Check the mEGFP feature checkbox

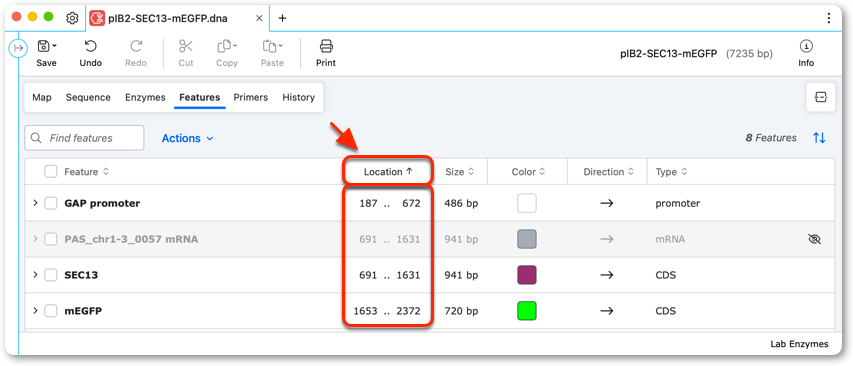pos(51,311)
